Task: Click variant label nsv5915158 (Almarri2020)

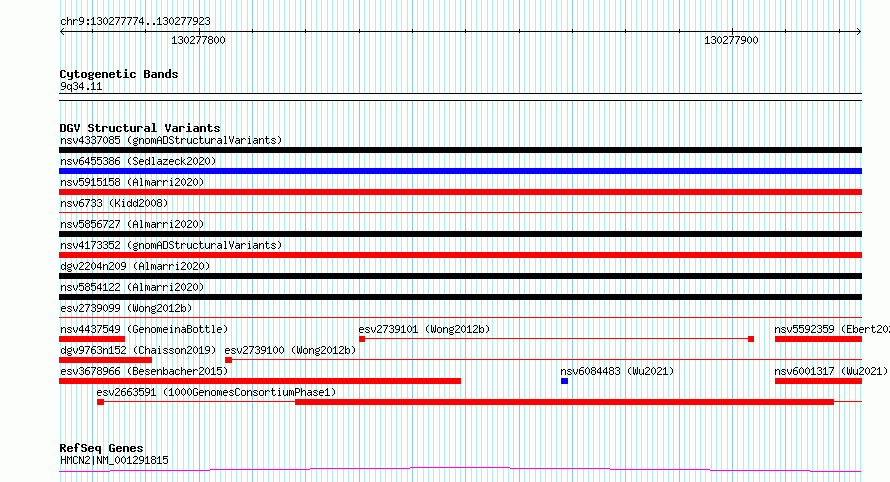Action: (x=132, y=182)
